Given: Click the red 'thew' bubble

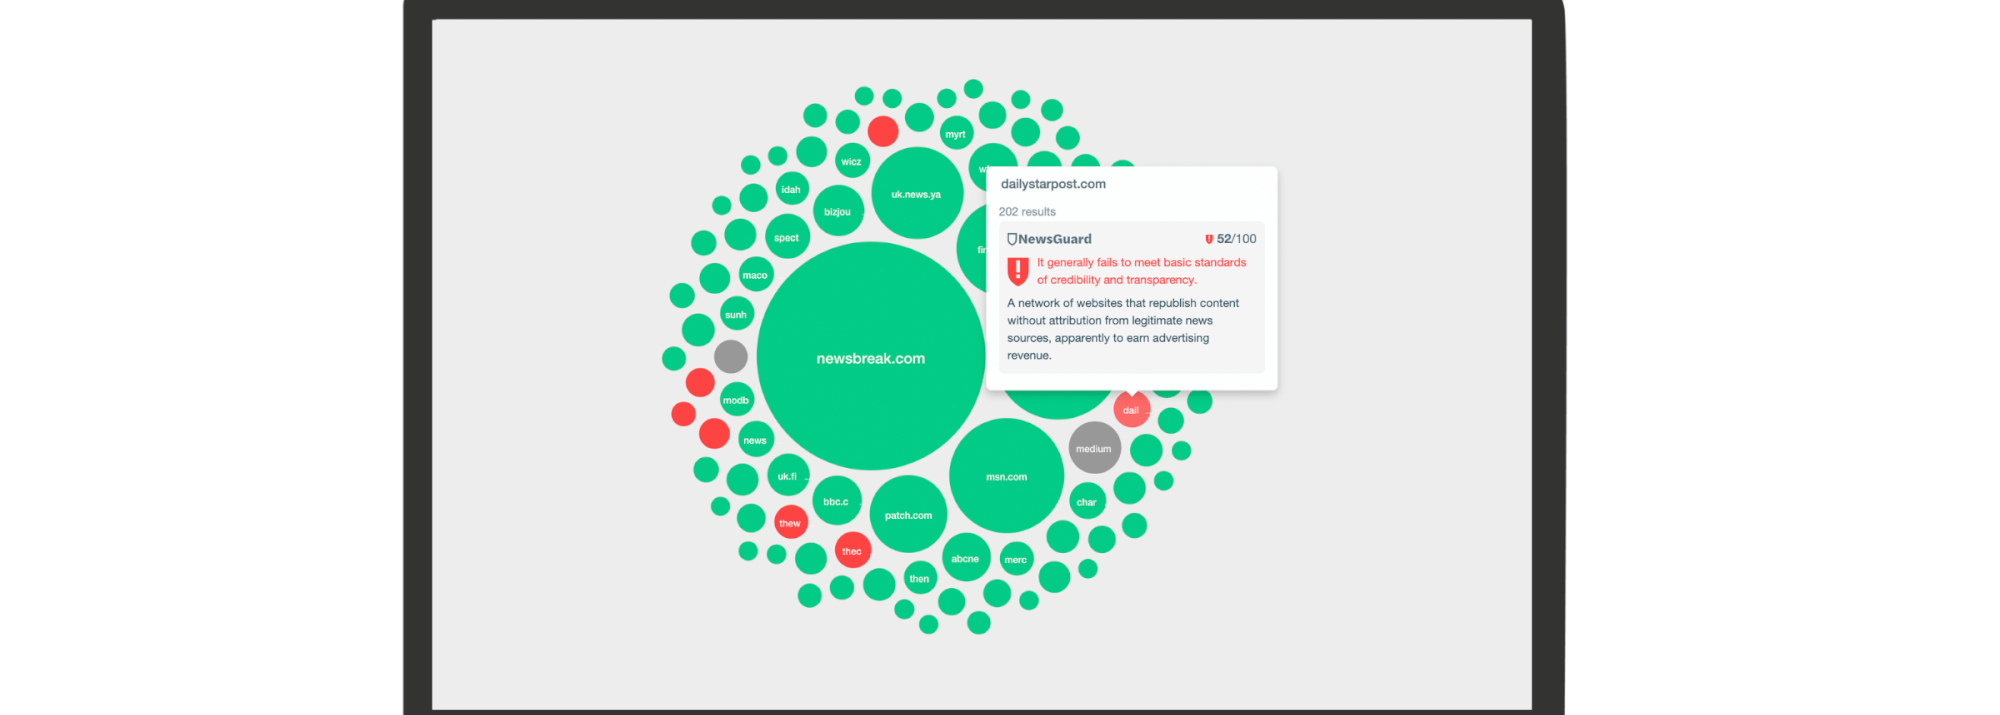Looking at the screenshot, I should click(x=790, y=522).
